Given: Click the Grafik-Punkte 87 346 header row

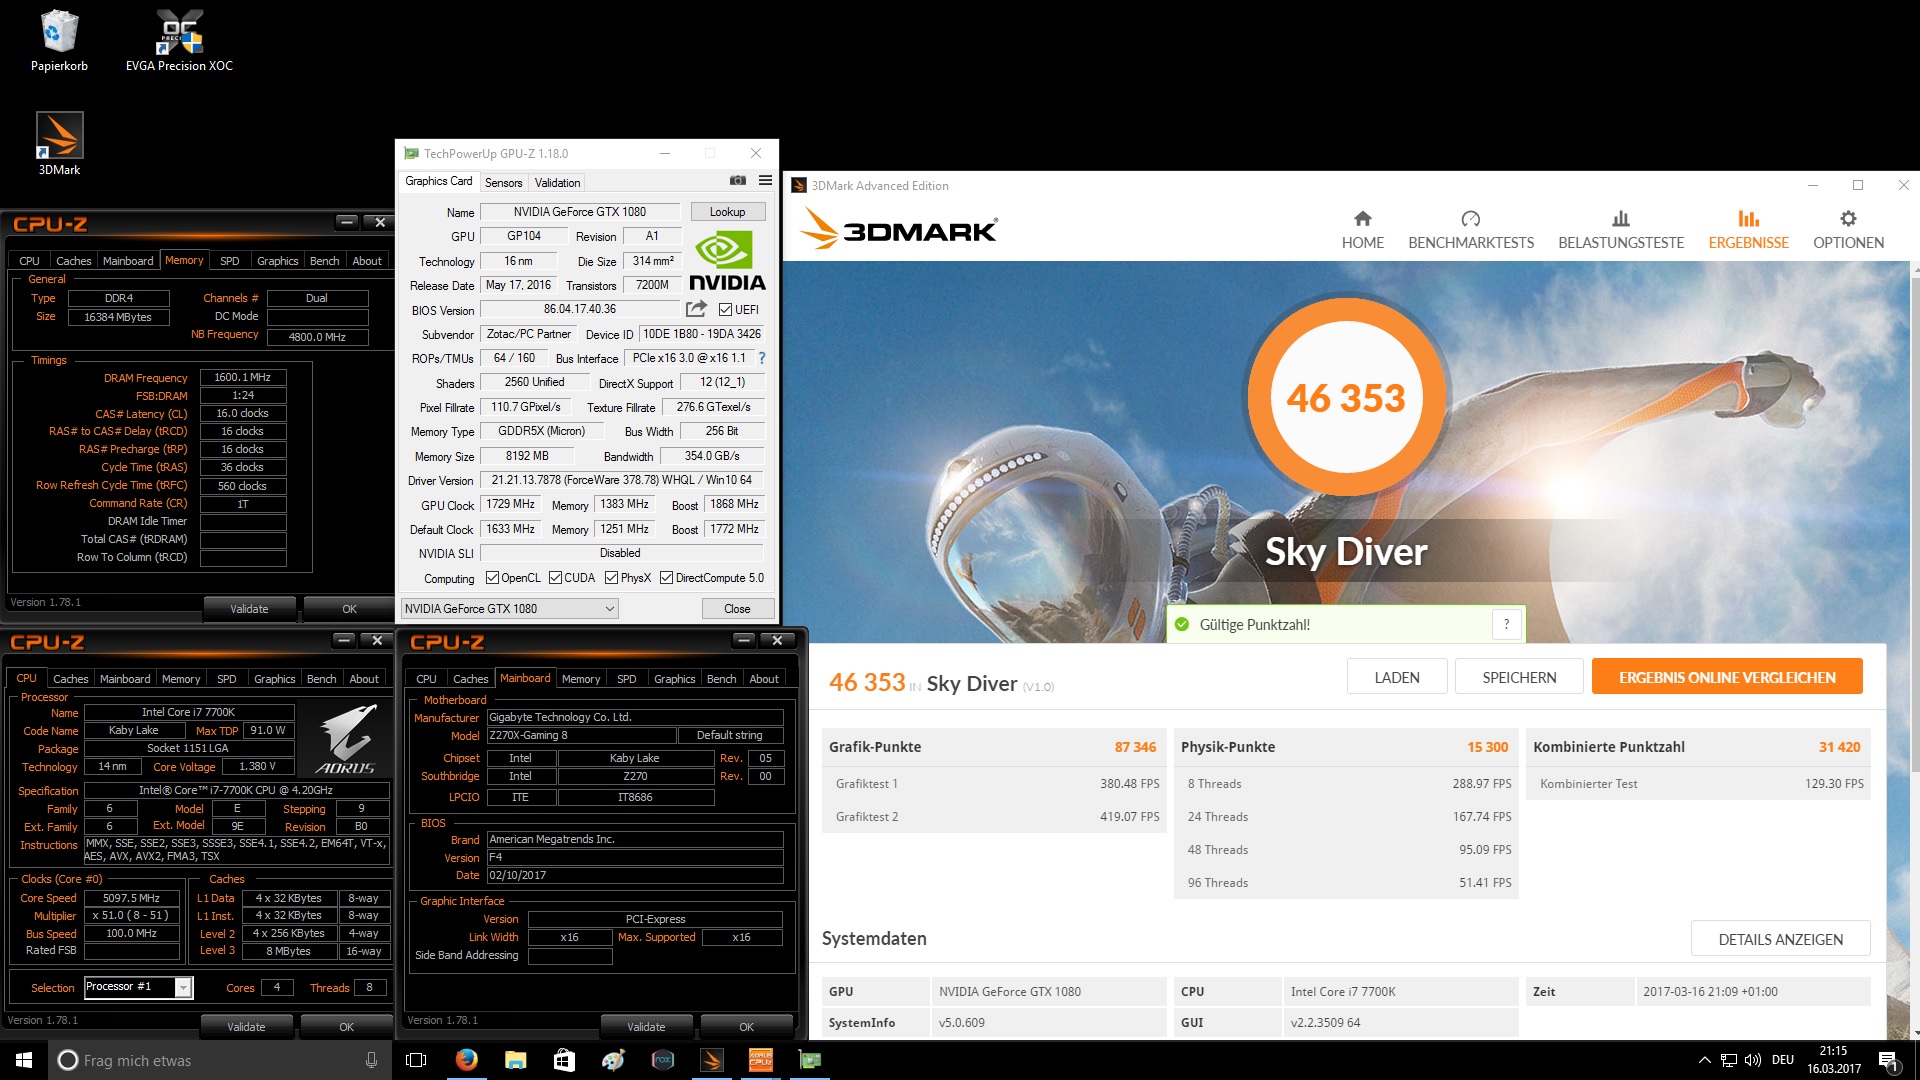Looking at the screenshot, I should (993, 747).
